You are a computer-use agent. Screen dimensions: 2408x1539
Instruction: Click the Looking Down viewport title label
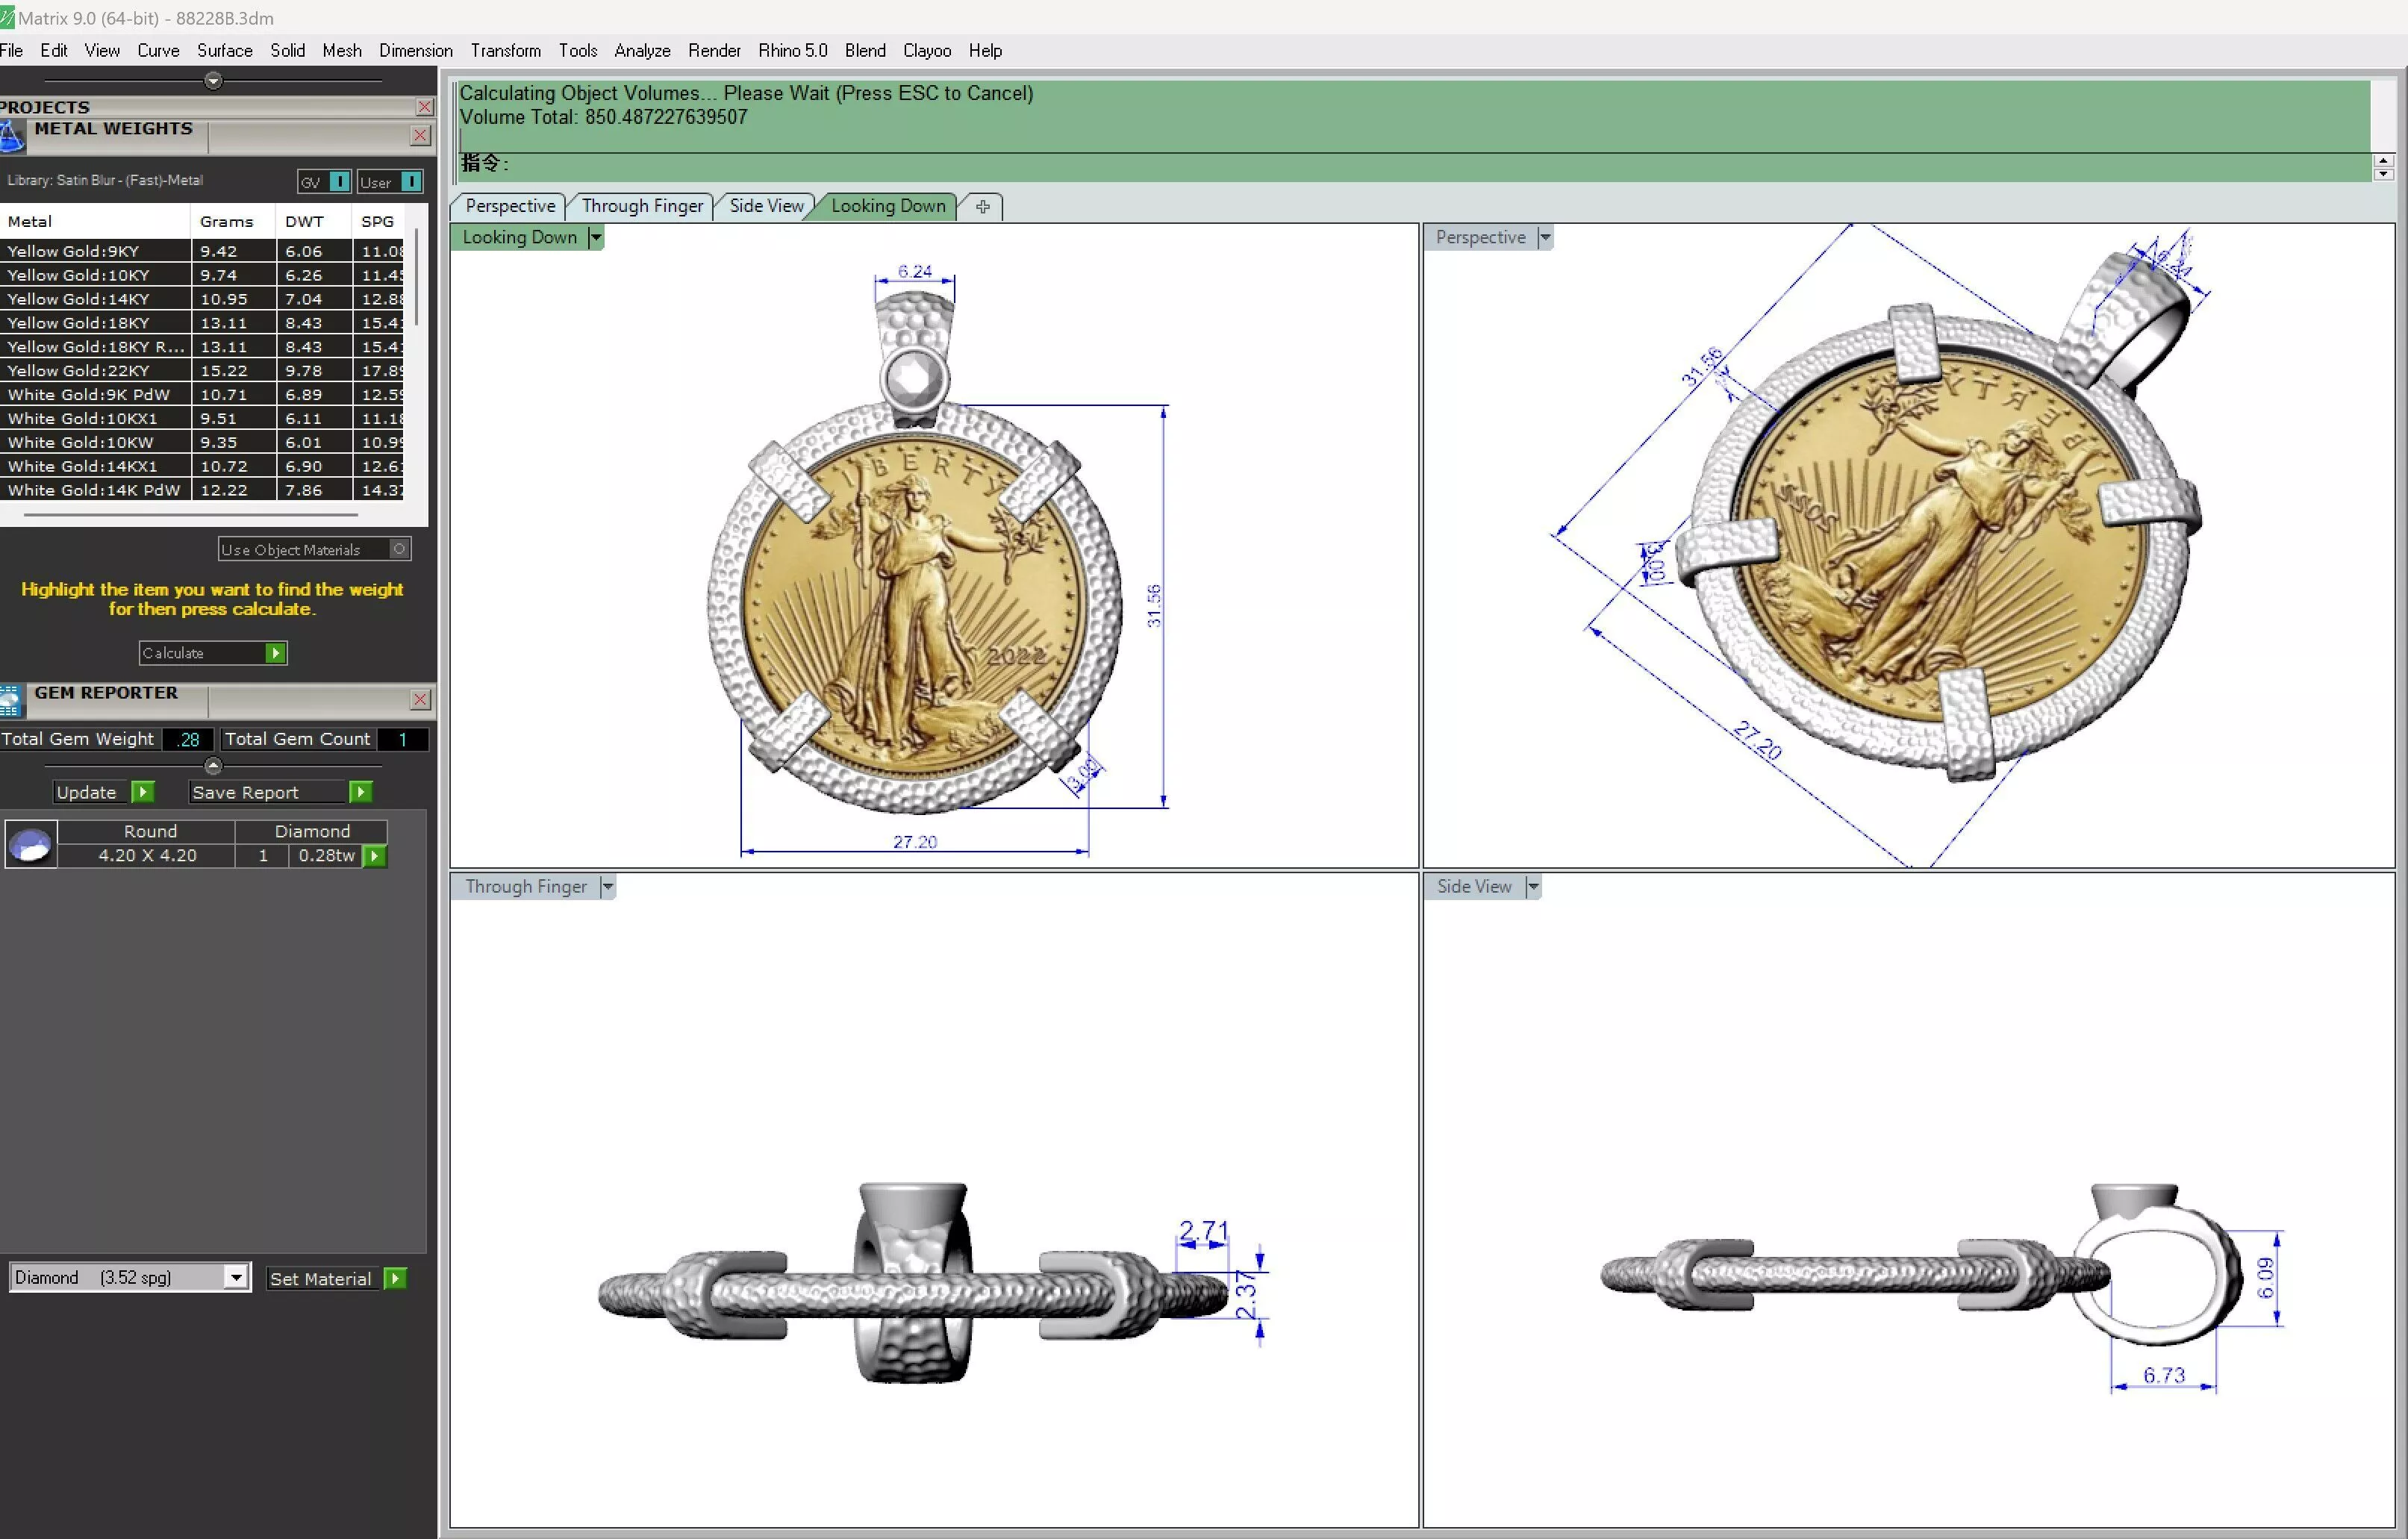[x=519, y=238]
